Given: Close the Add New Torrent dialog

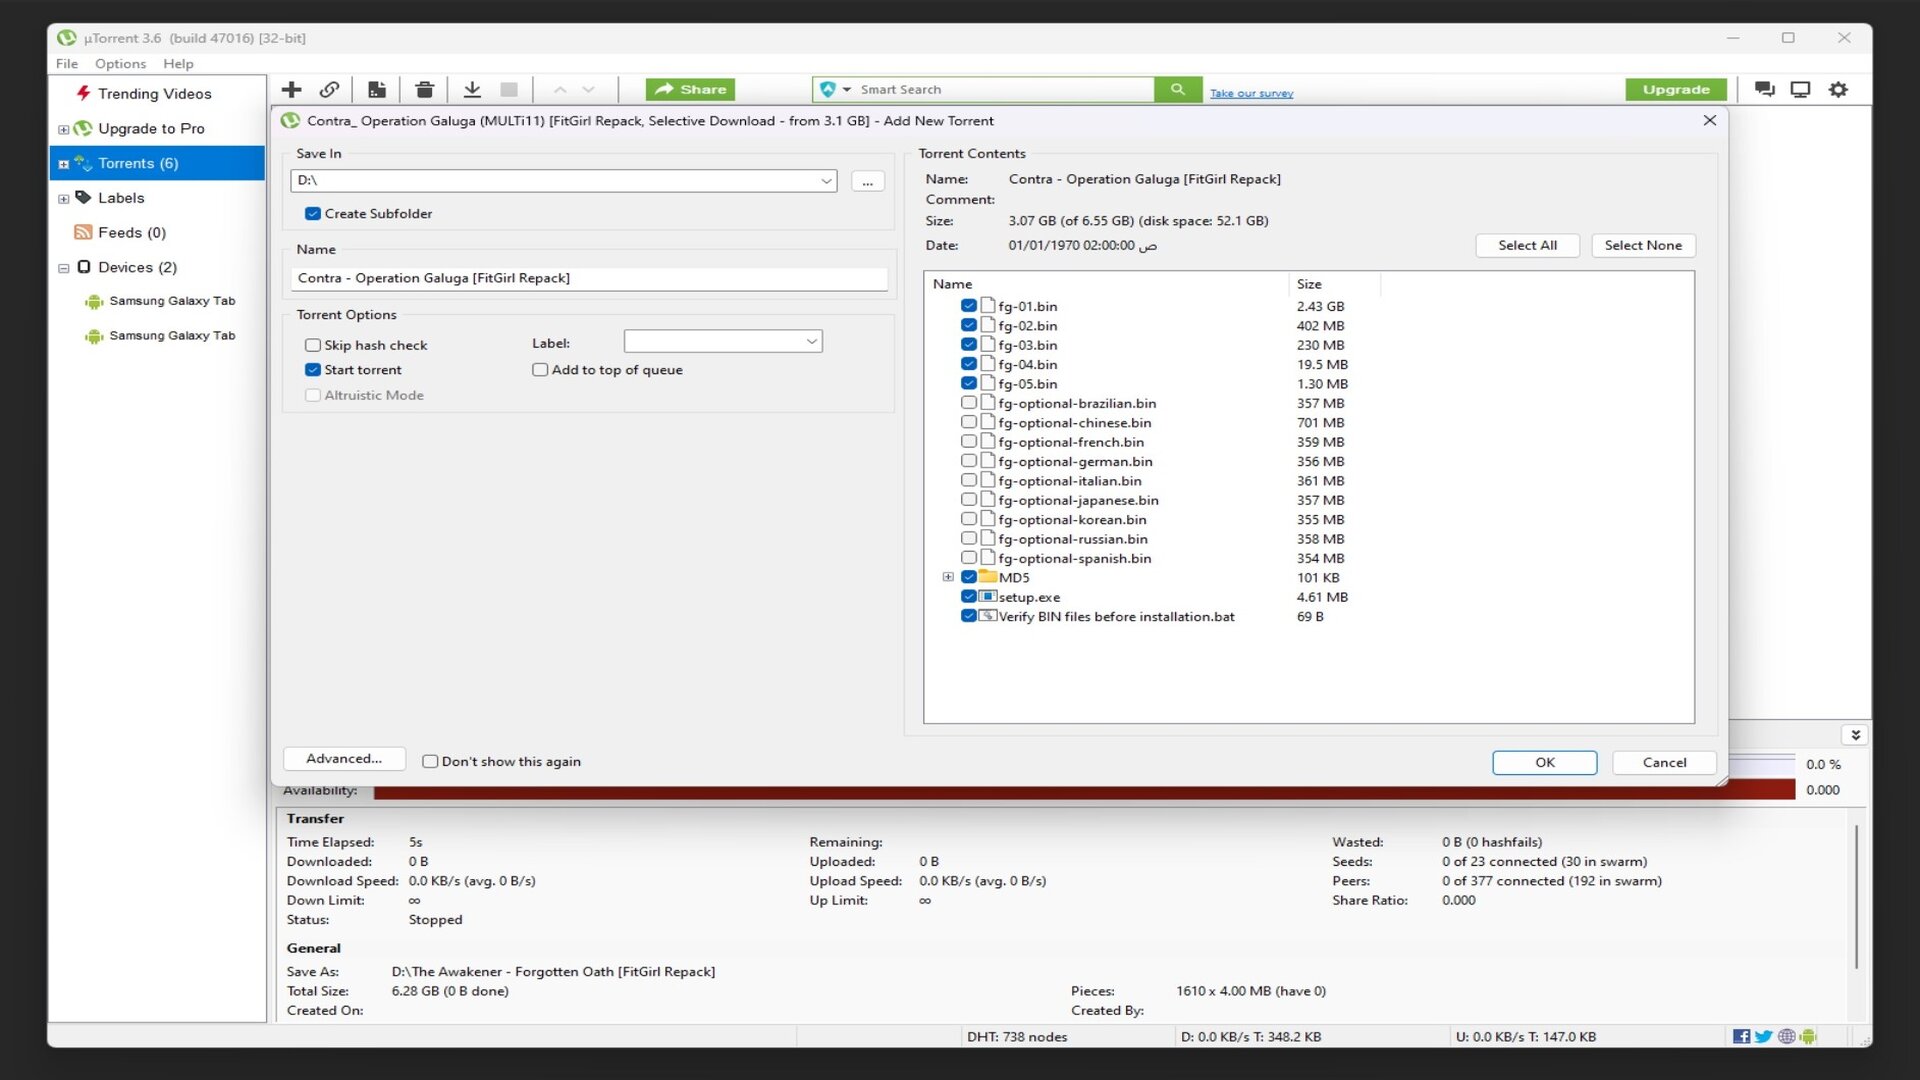Looking at the screenshot, I should (1710, 120).
